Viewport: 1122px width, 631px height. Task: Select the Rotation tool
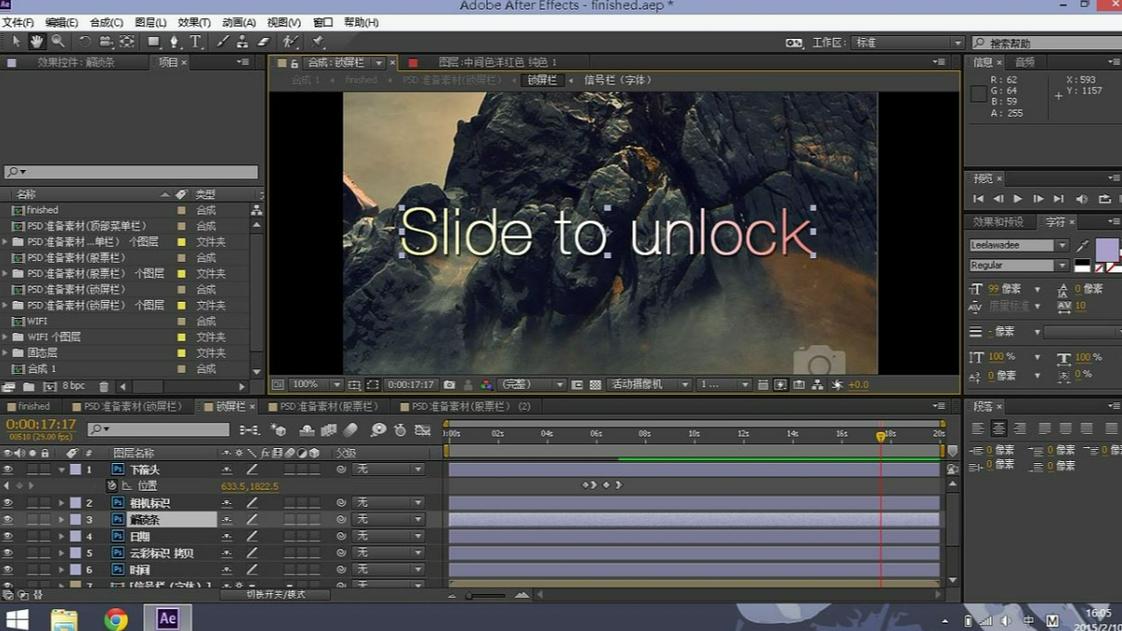point(84,41)
